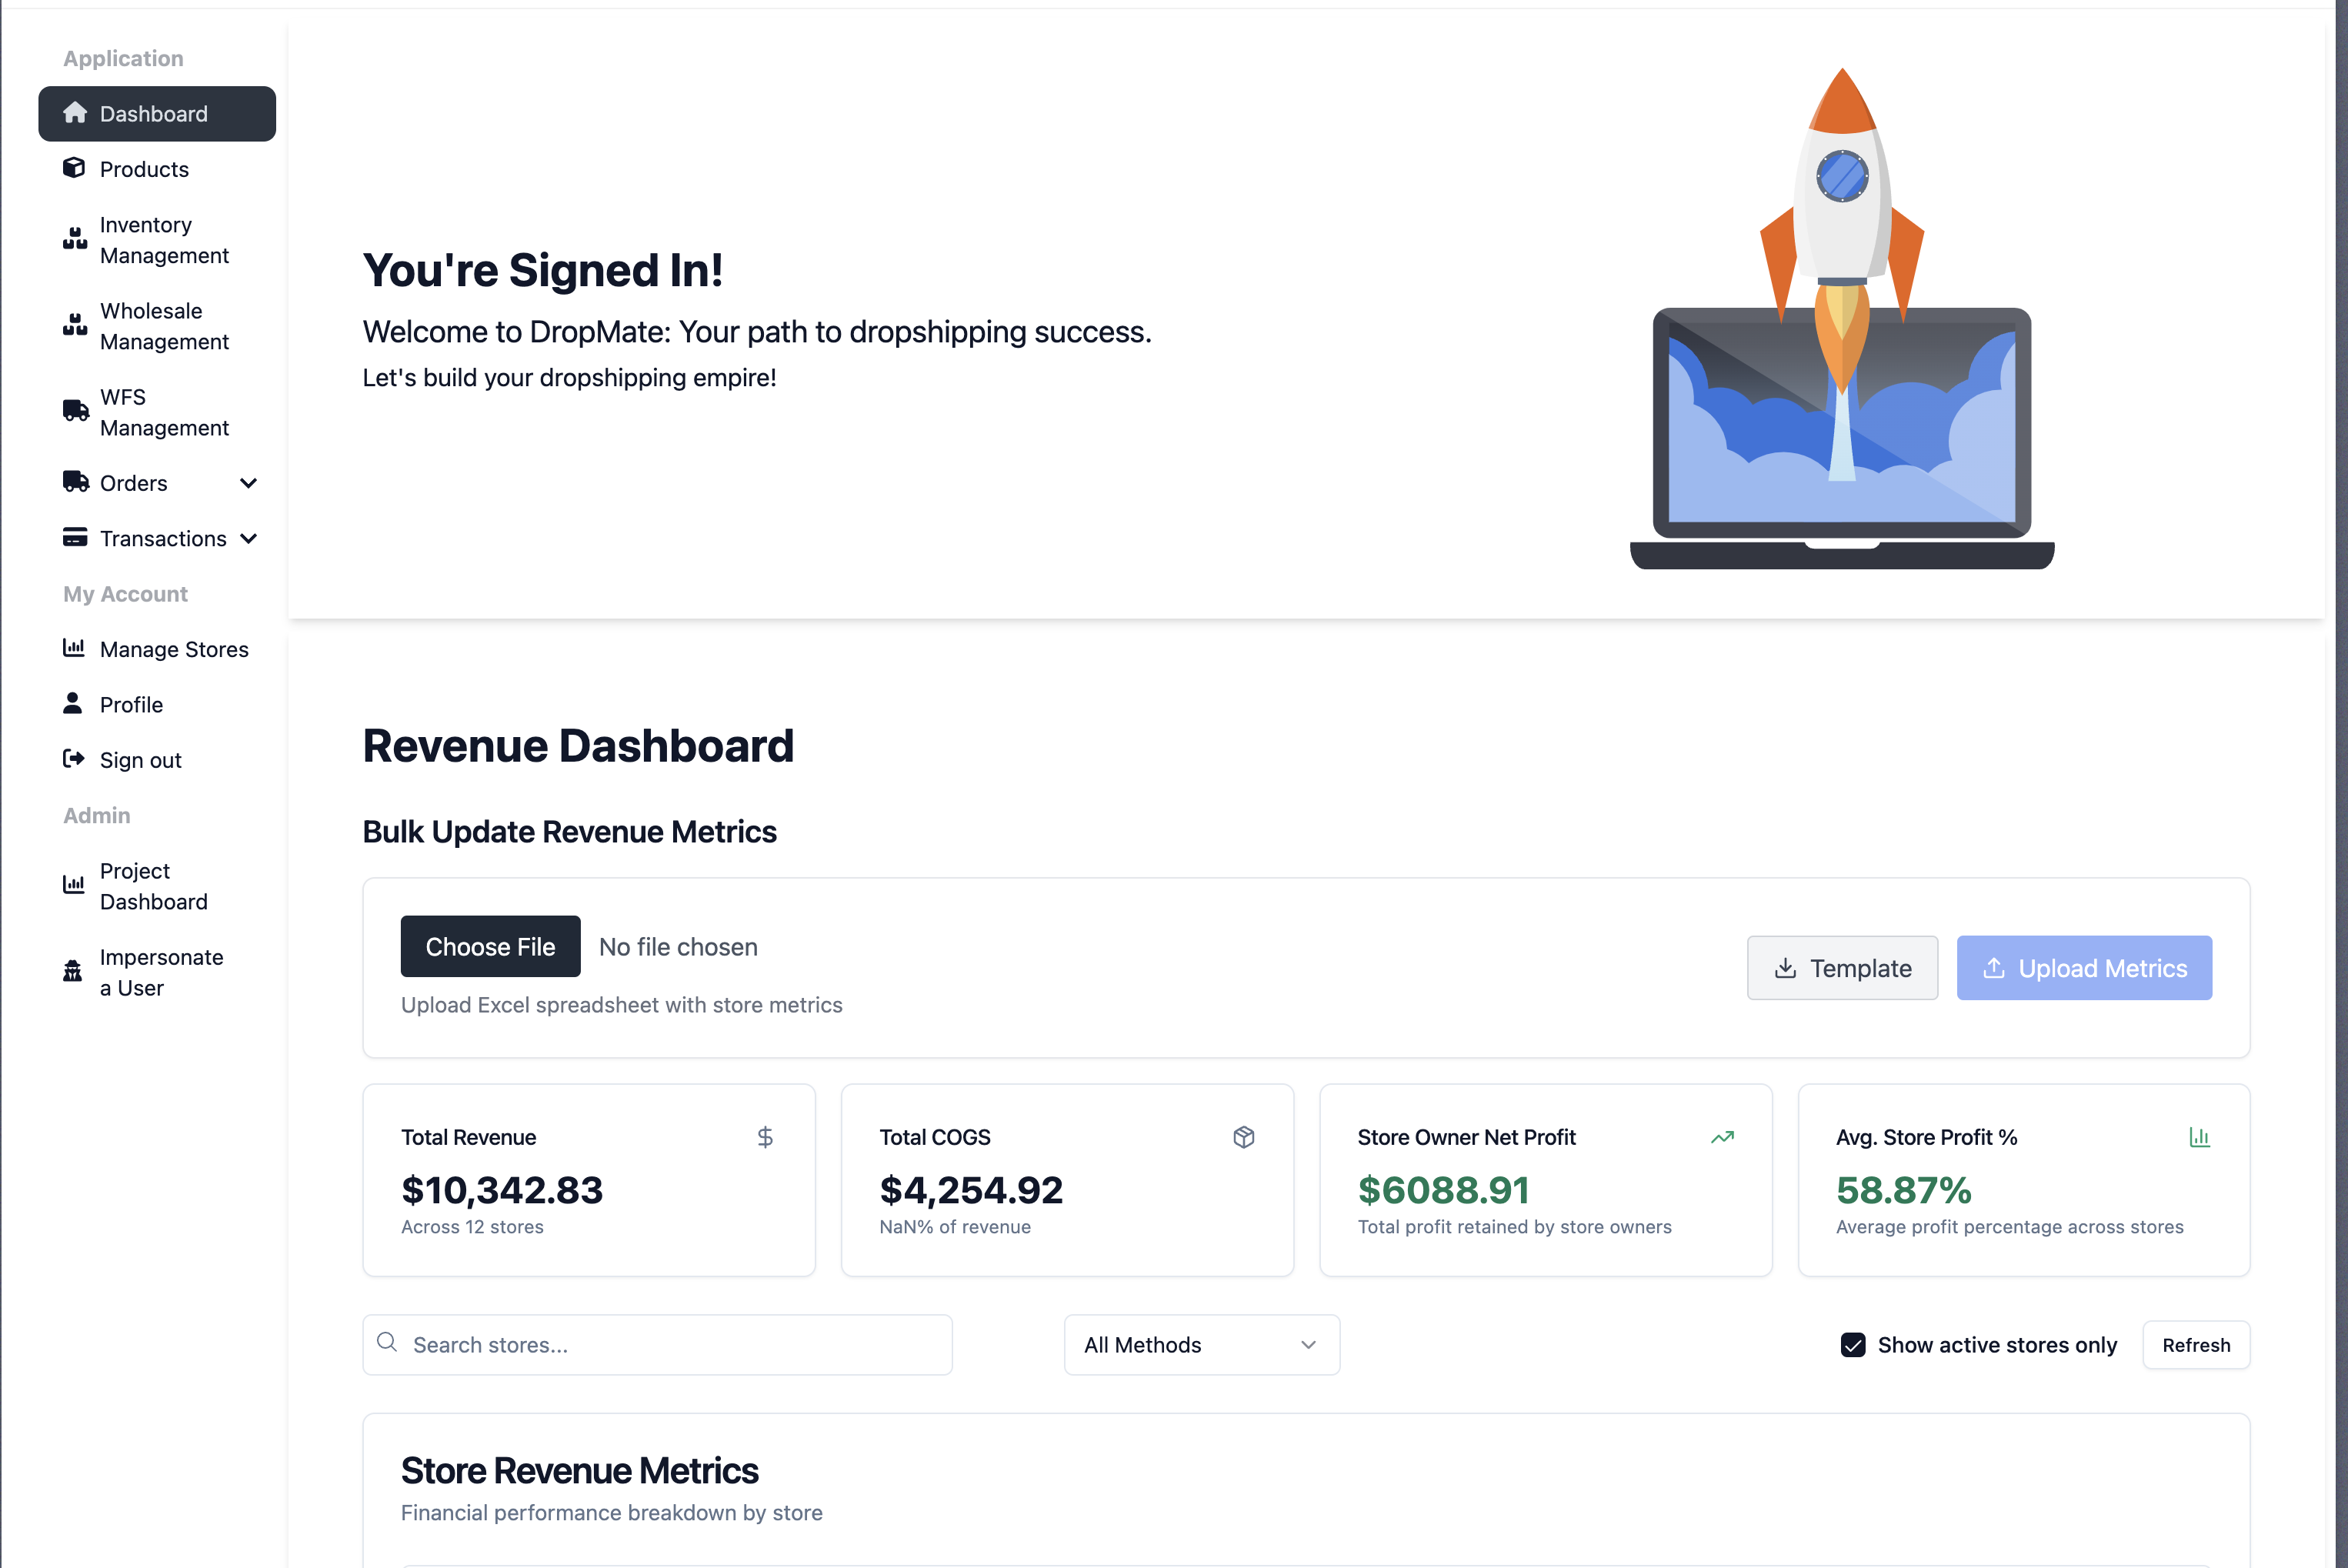
Task: Click the Refresh button
Action: (x=2196, y=1345)
